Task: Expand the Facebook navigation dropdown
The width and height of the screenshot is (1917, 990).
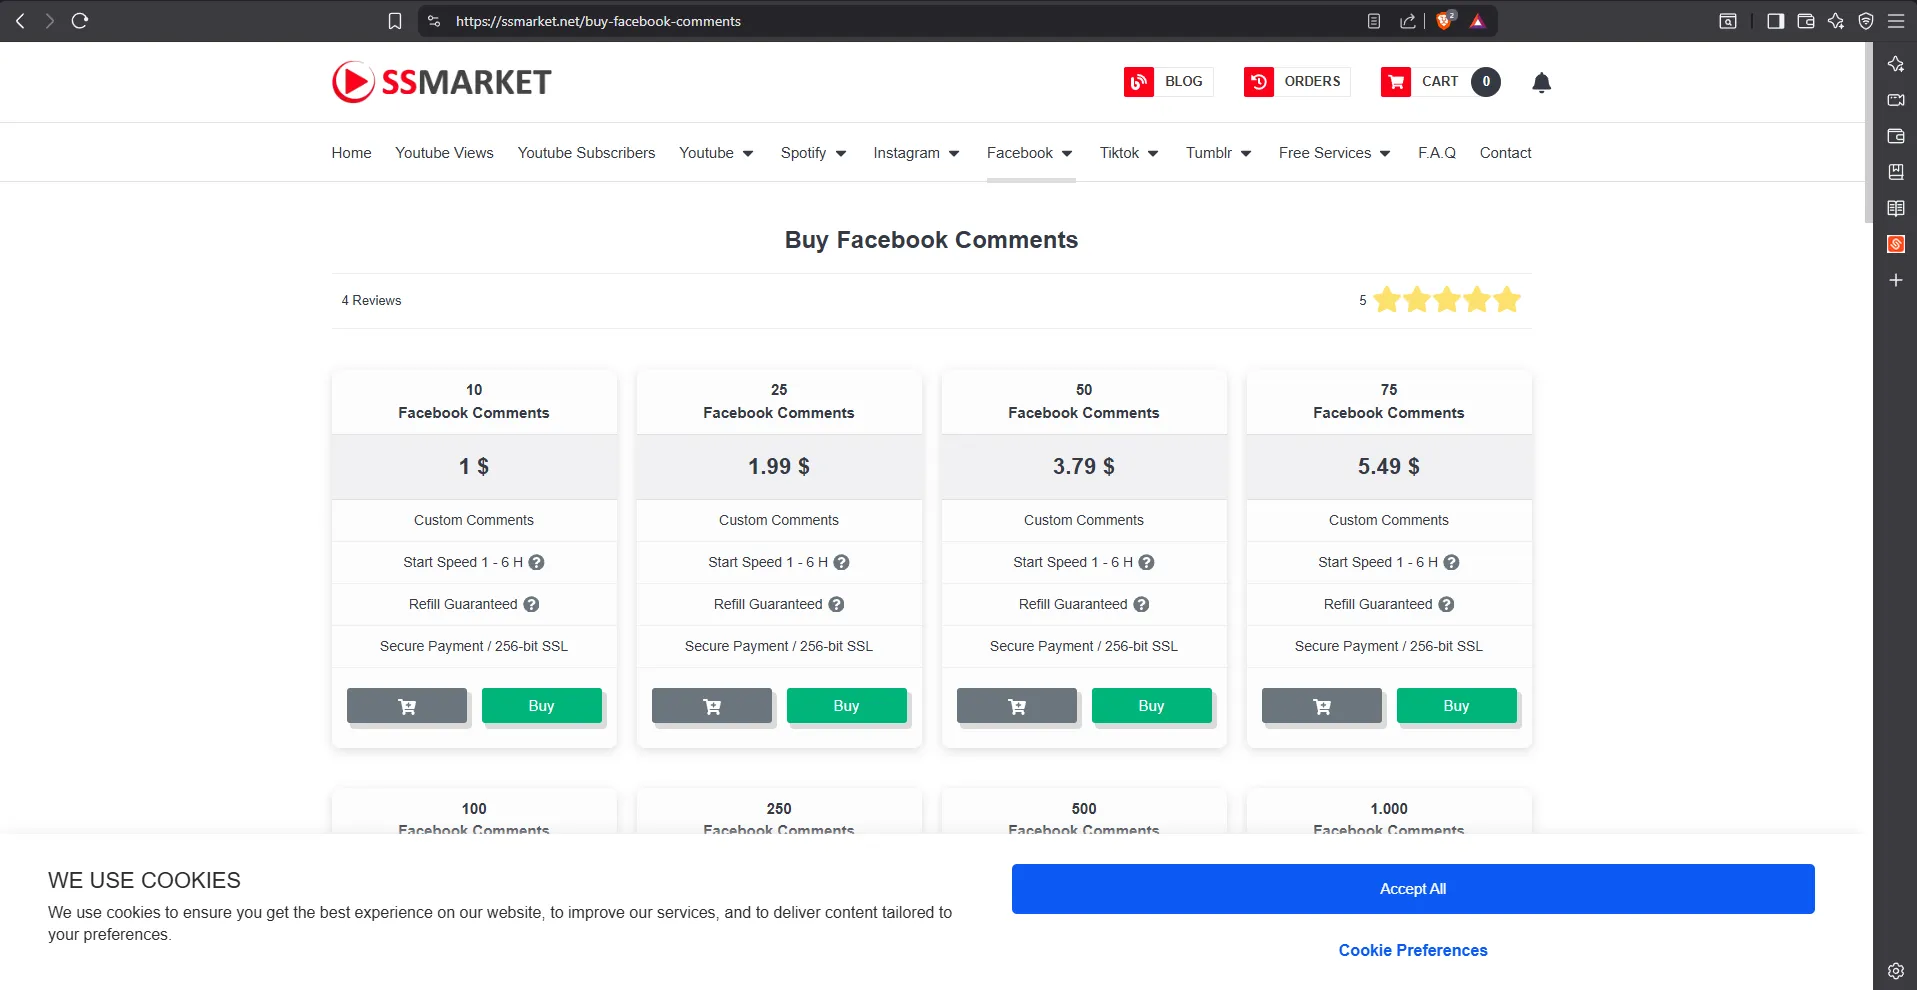Action: pyautogui.click(x=1028, y=152)
